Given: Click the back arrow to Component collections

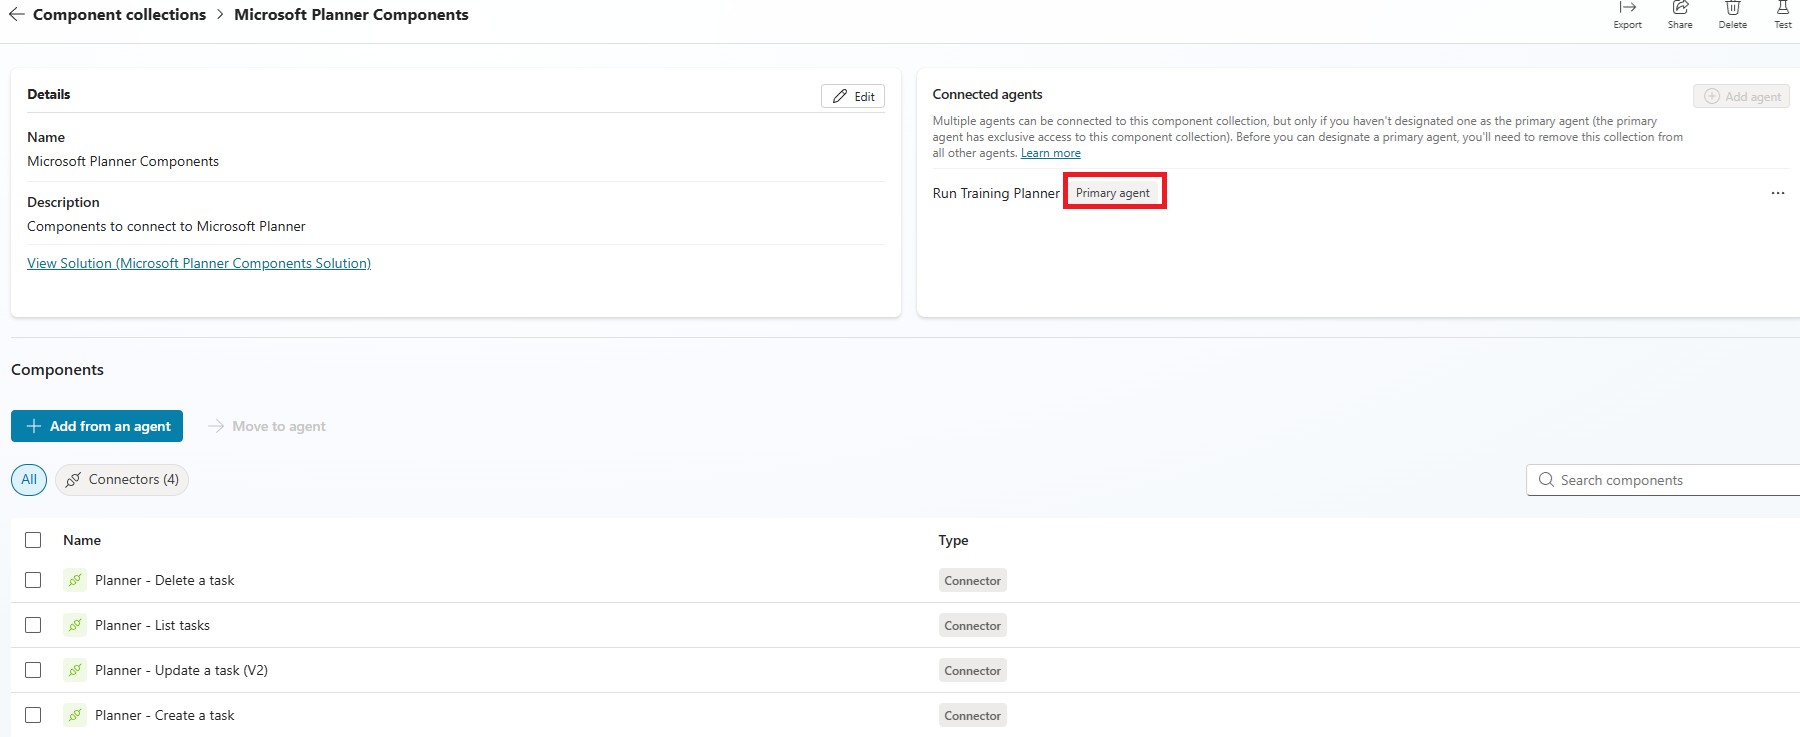Looking at the screenshot, I should tap(17, 15).
